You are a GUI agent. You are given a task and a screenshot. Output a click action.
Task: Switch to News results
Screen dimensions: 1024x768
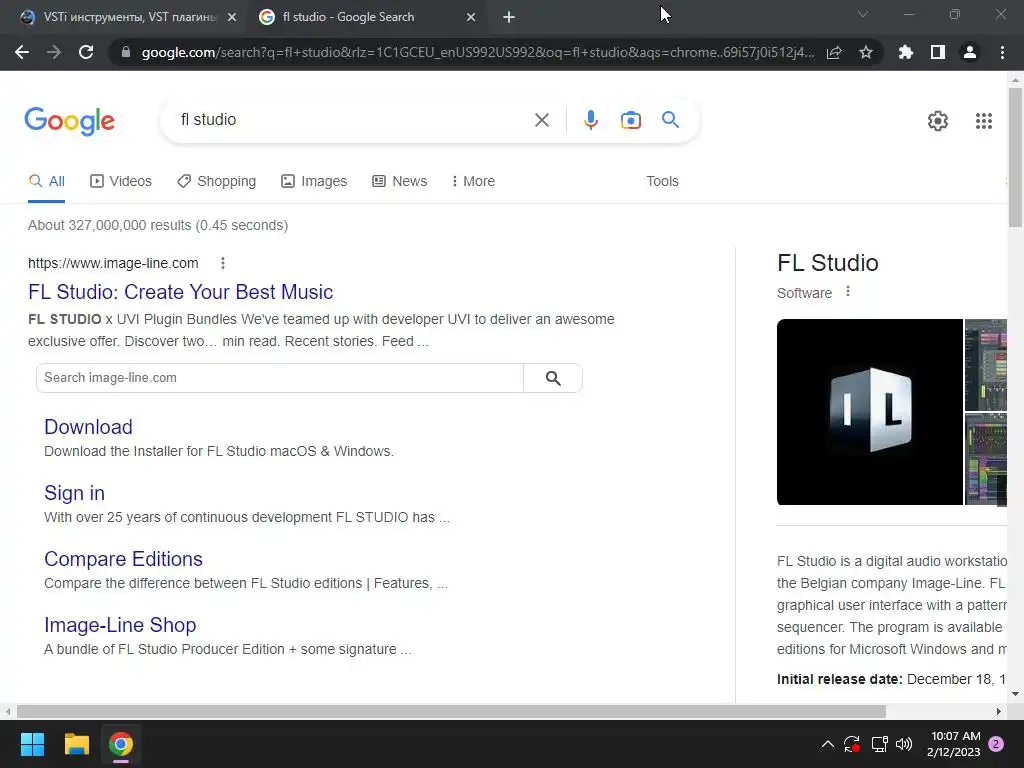click(x=400, y=182)
